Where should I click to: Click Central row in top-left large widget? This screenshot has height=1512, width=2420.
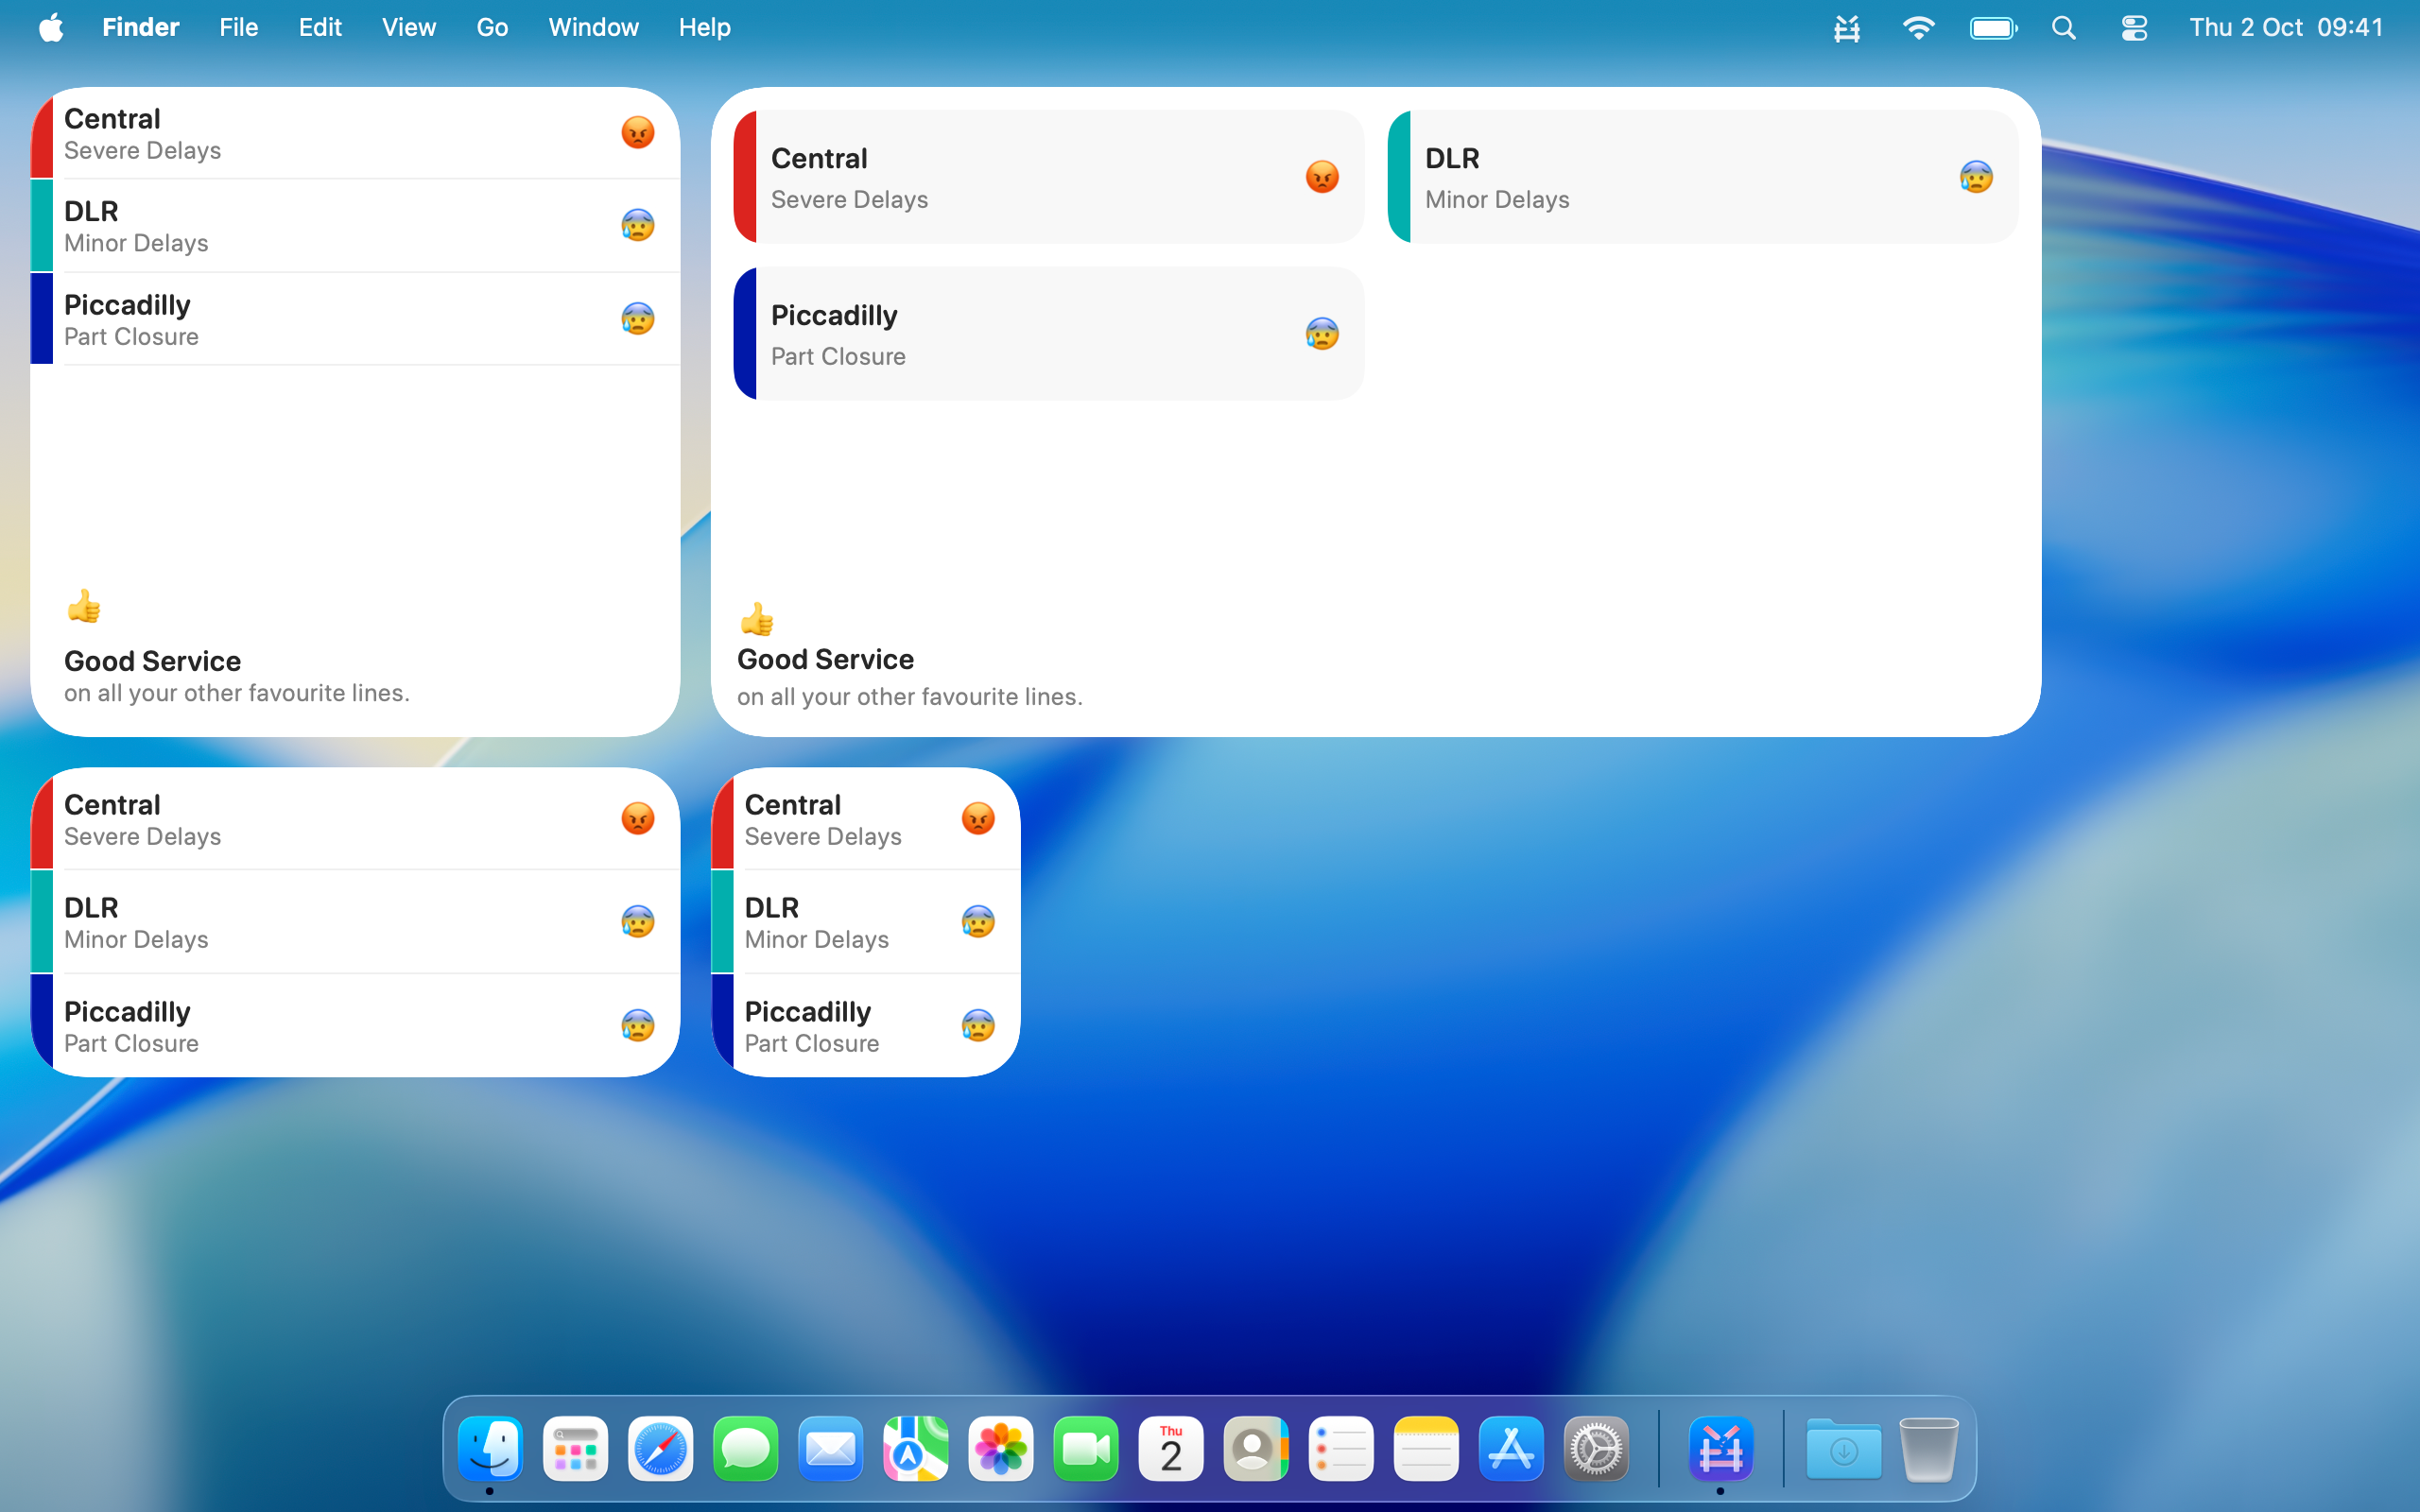355,133
